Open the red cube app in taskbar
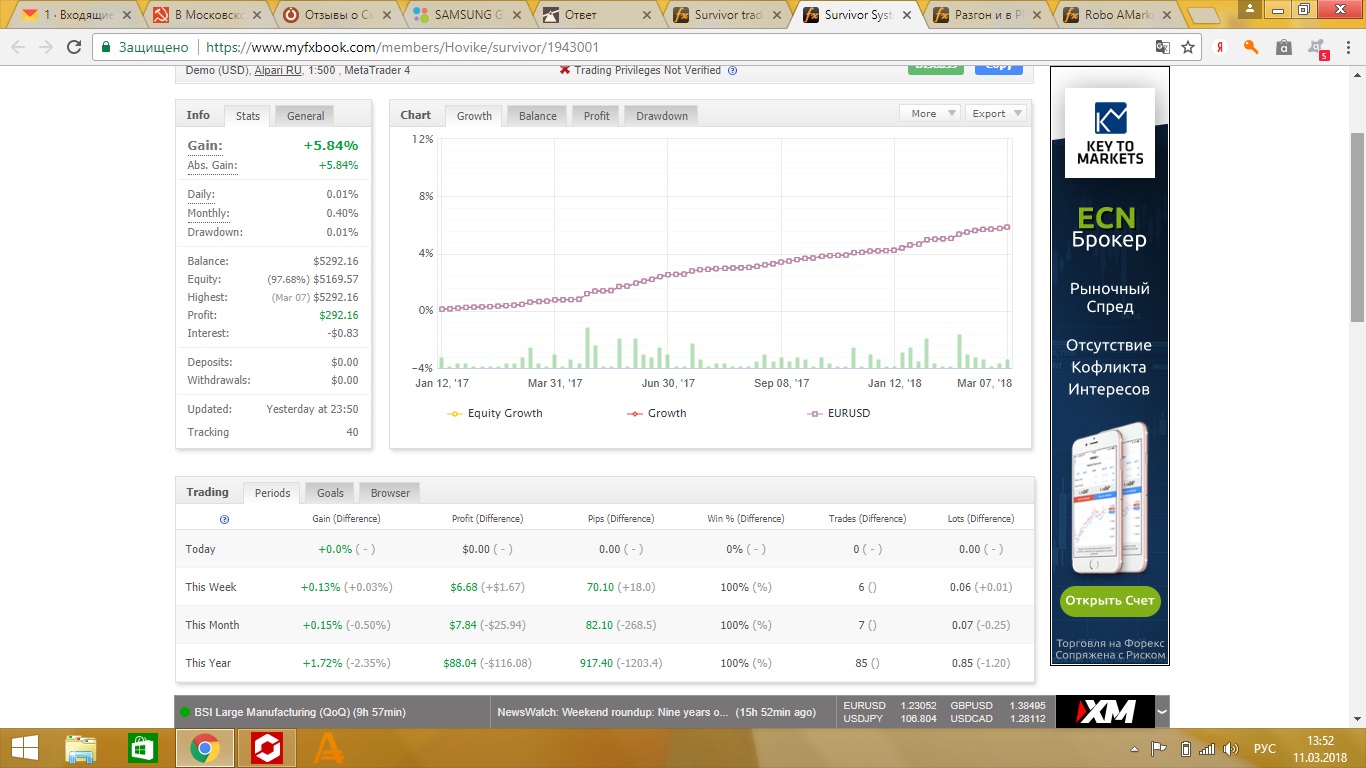1366x768 pixels. point(267,748)
